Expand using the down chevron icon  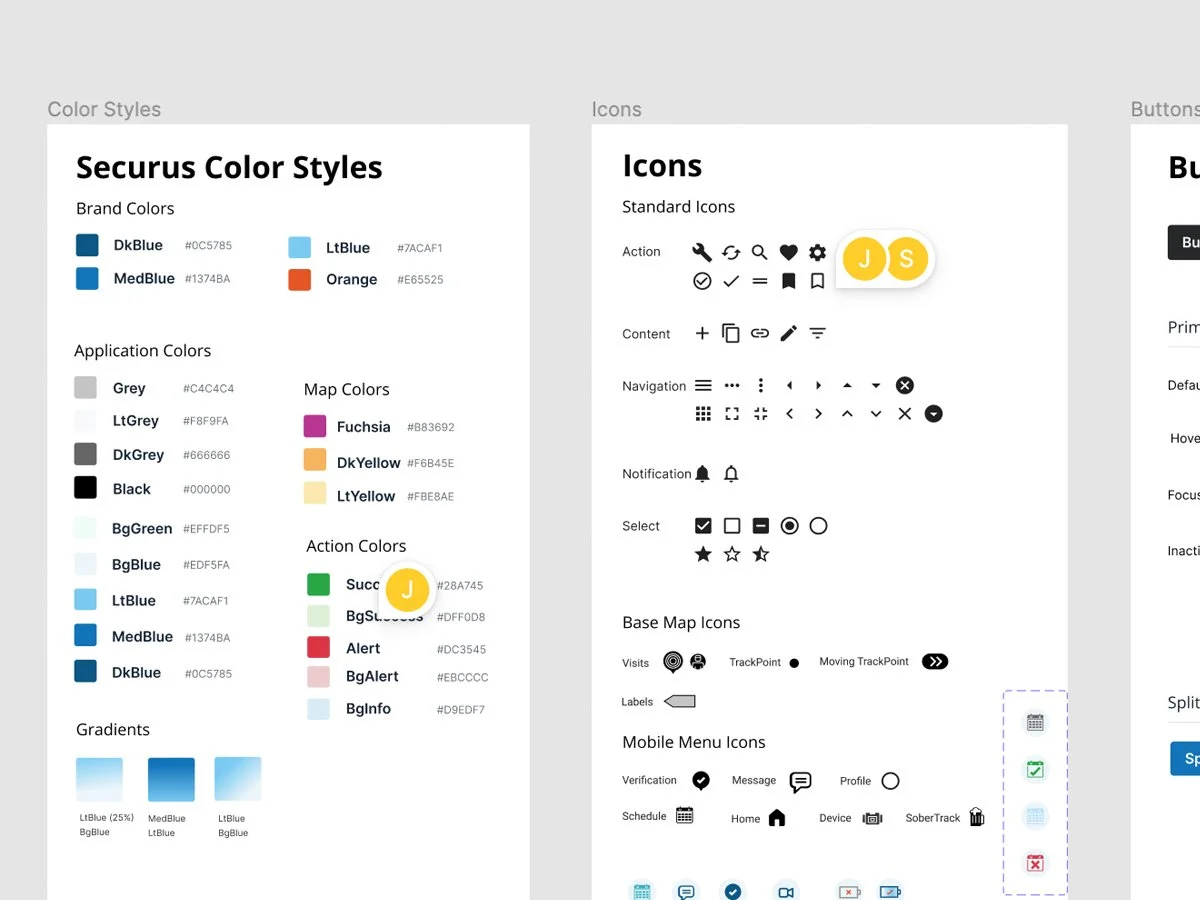(876, 413)
